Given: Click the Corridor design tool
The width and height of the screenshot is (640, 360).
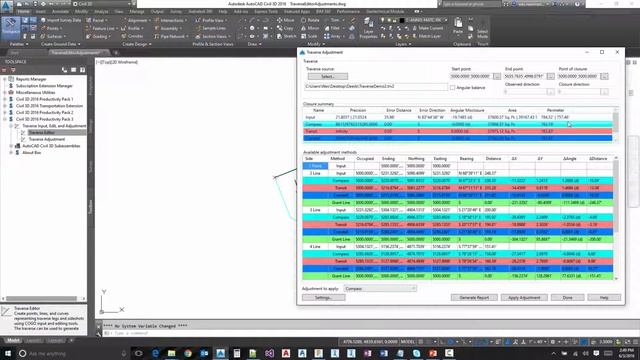Looking at the screenshot, I should pos(132,36).
